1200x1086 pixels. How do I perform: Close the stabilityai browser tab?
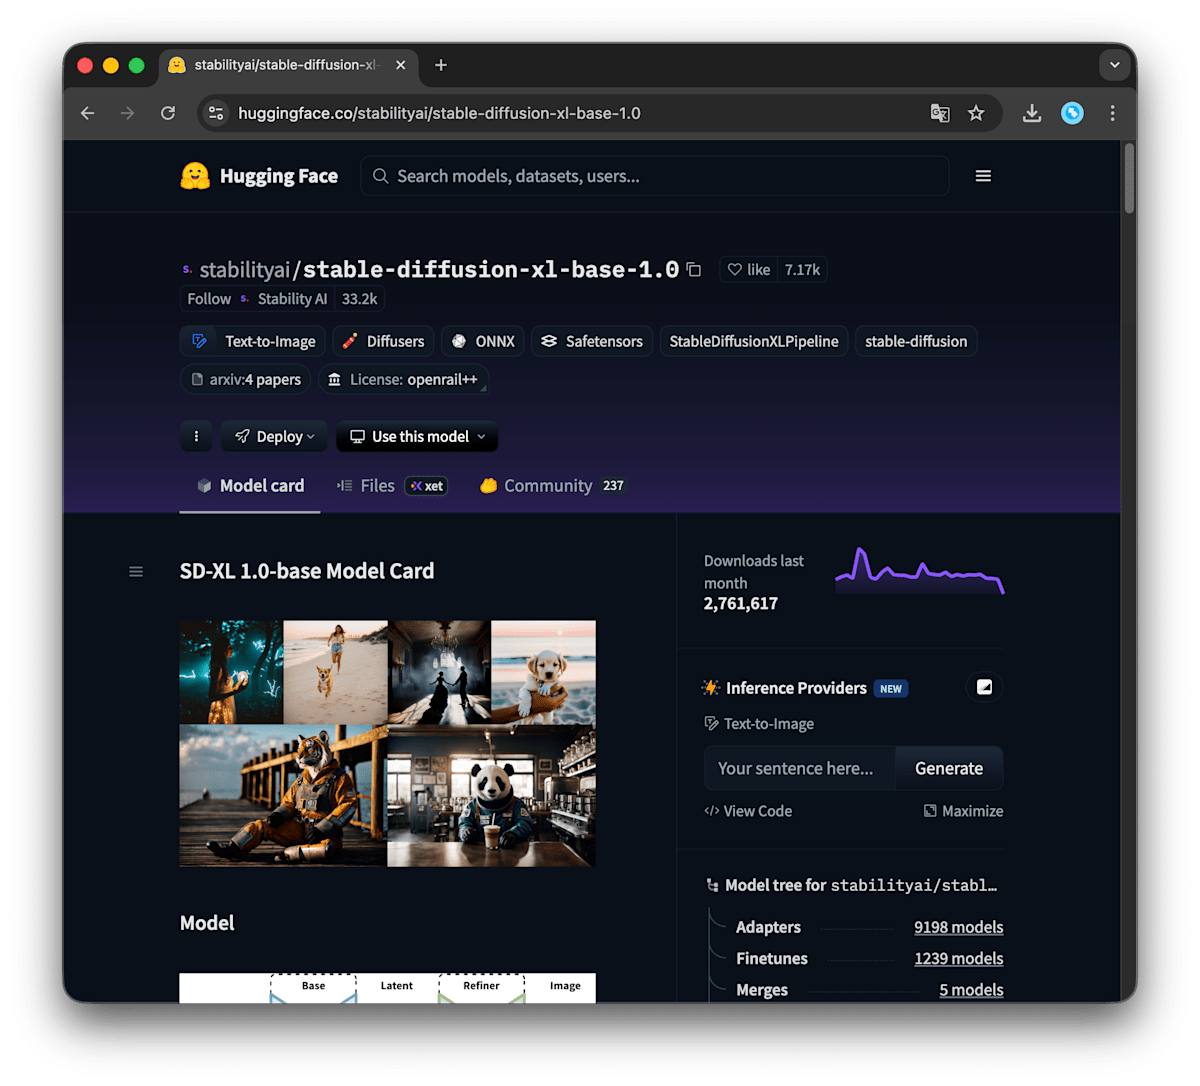400,65
